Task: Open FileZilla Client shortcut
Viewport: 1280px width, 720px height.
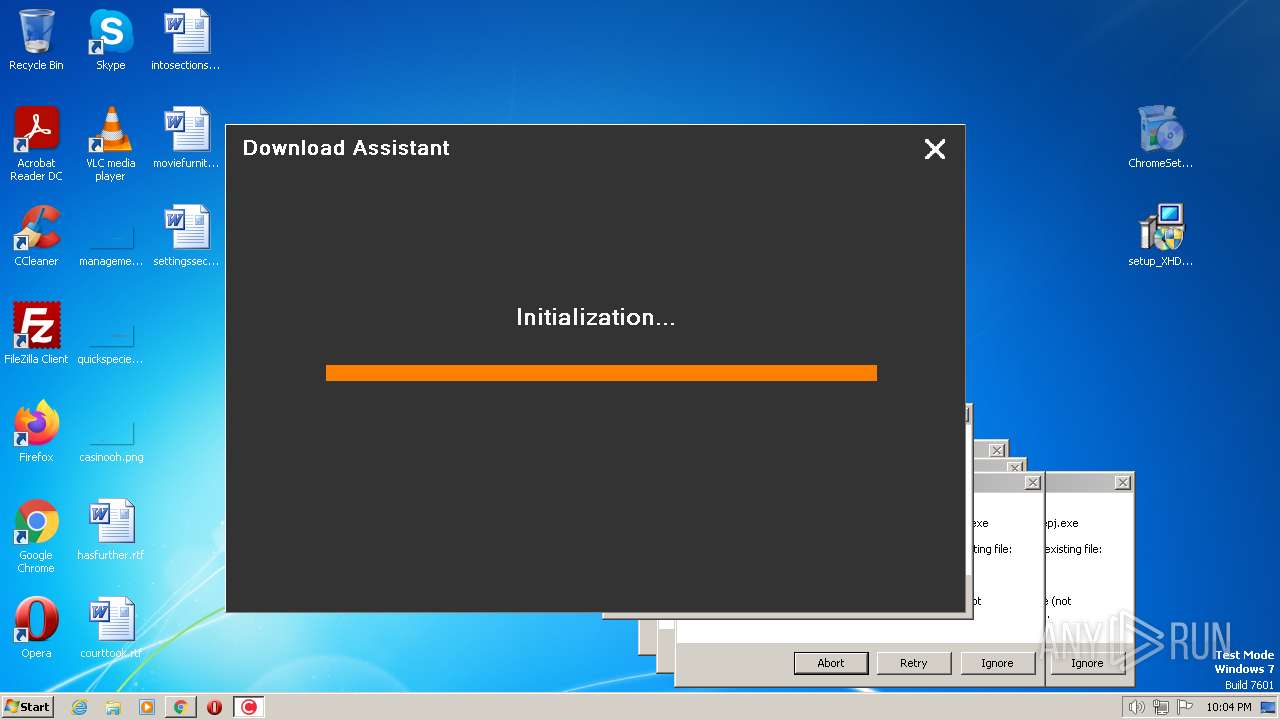Action: pyautogui.click(x=36, y=334)
